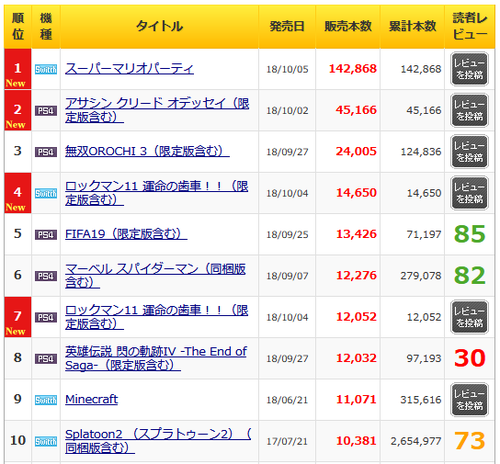Viewport: 500px width, 464px height.
Task: Post review for Minecraft
Action: [470, 400]
